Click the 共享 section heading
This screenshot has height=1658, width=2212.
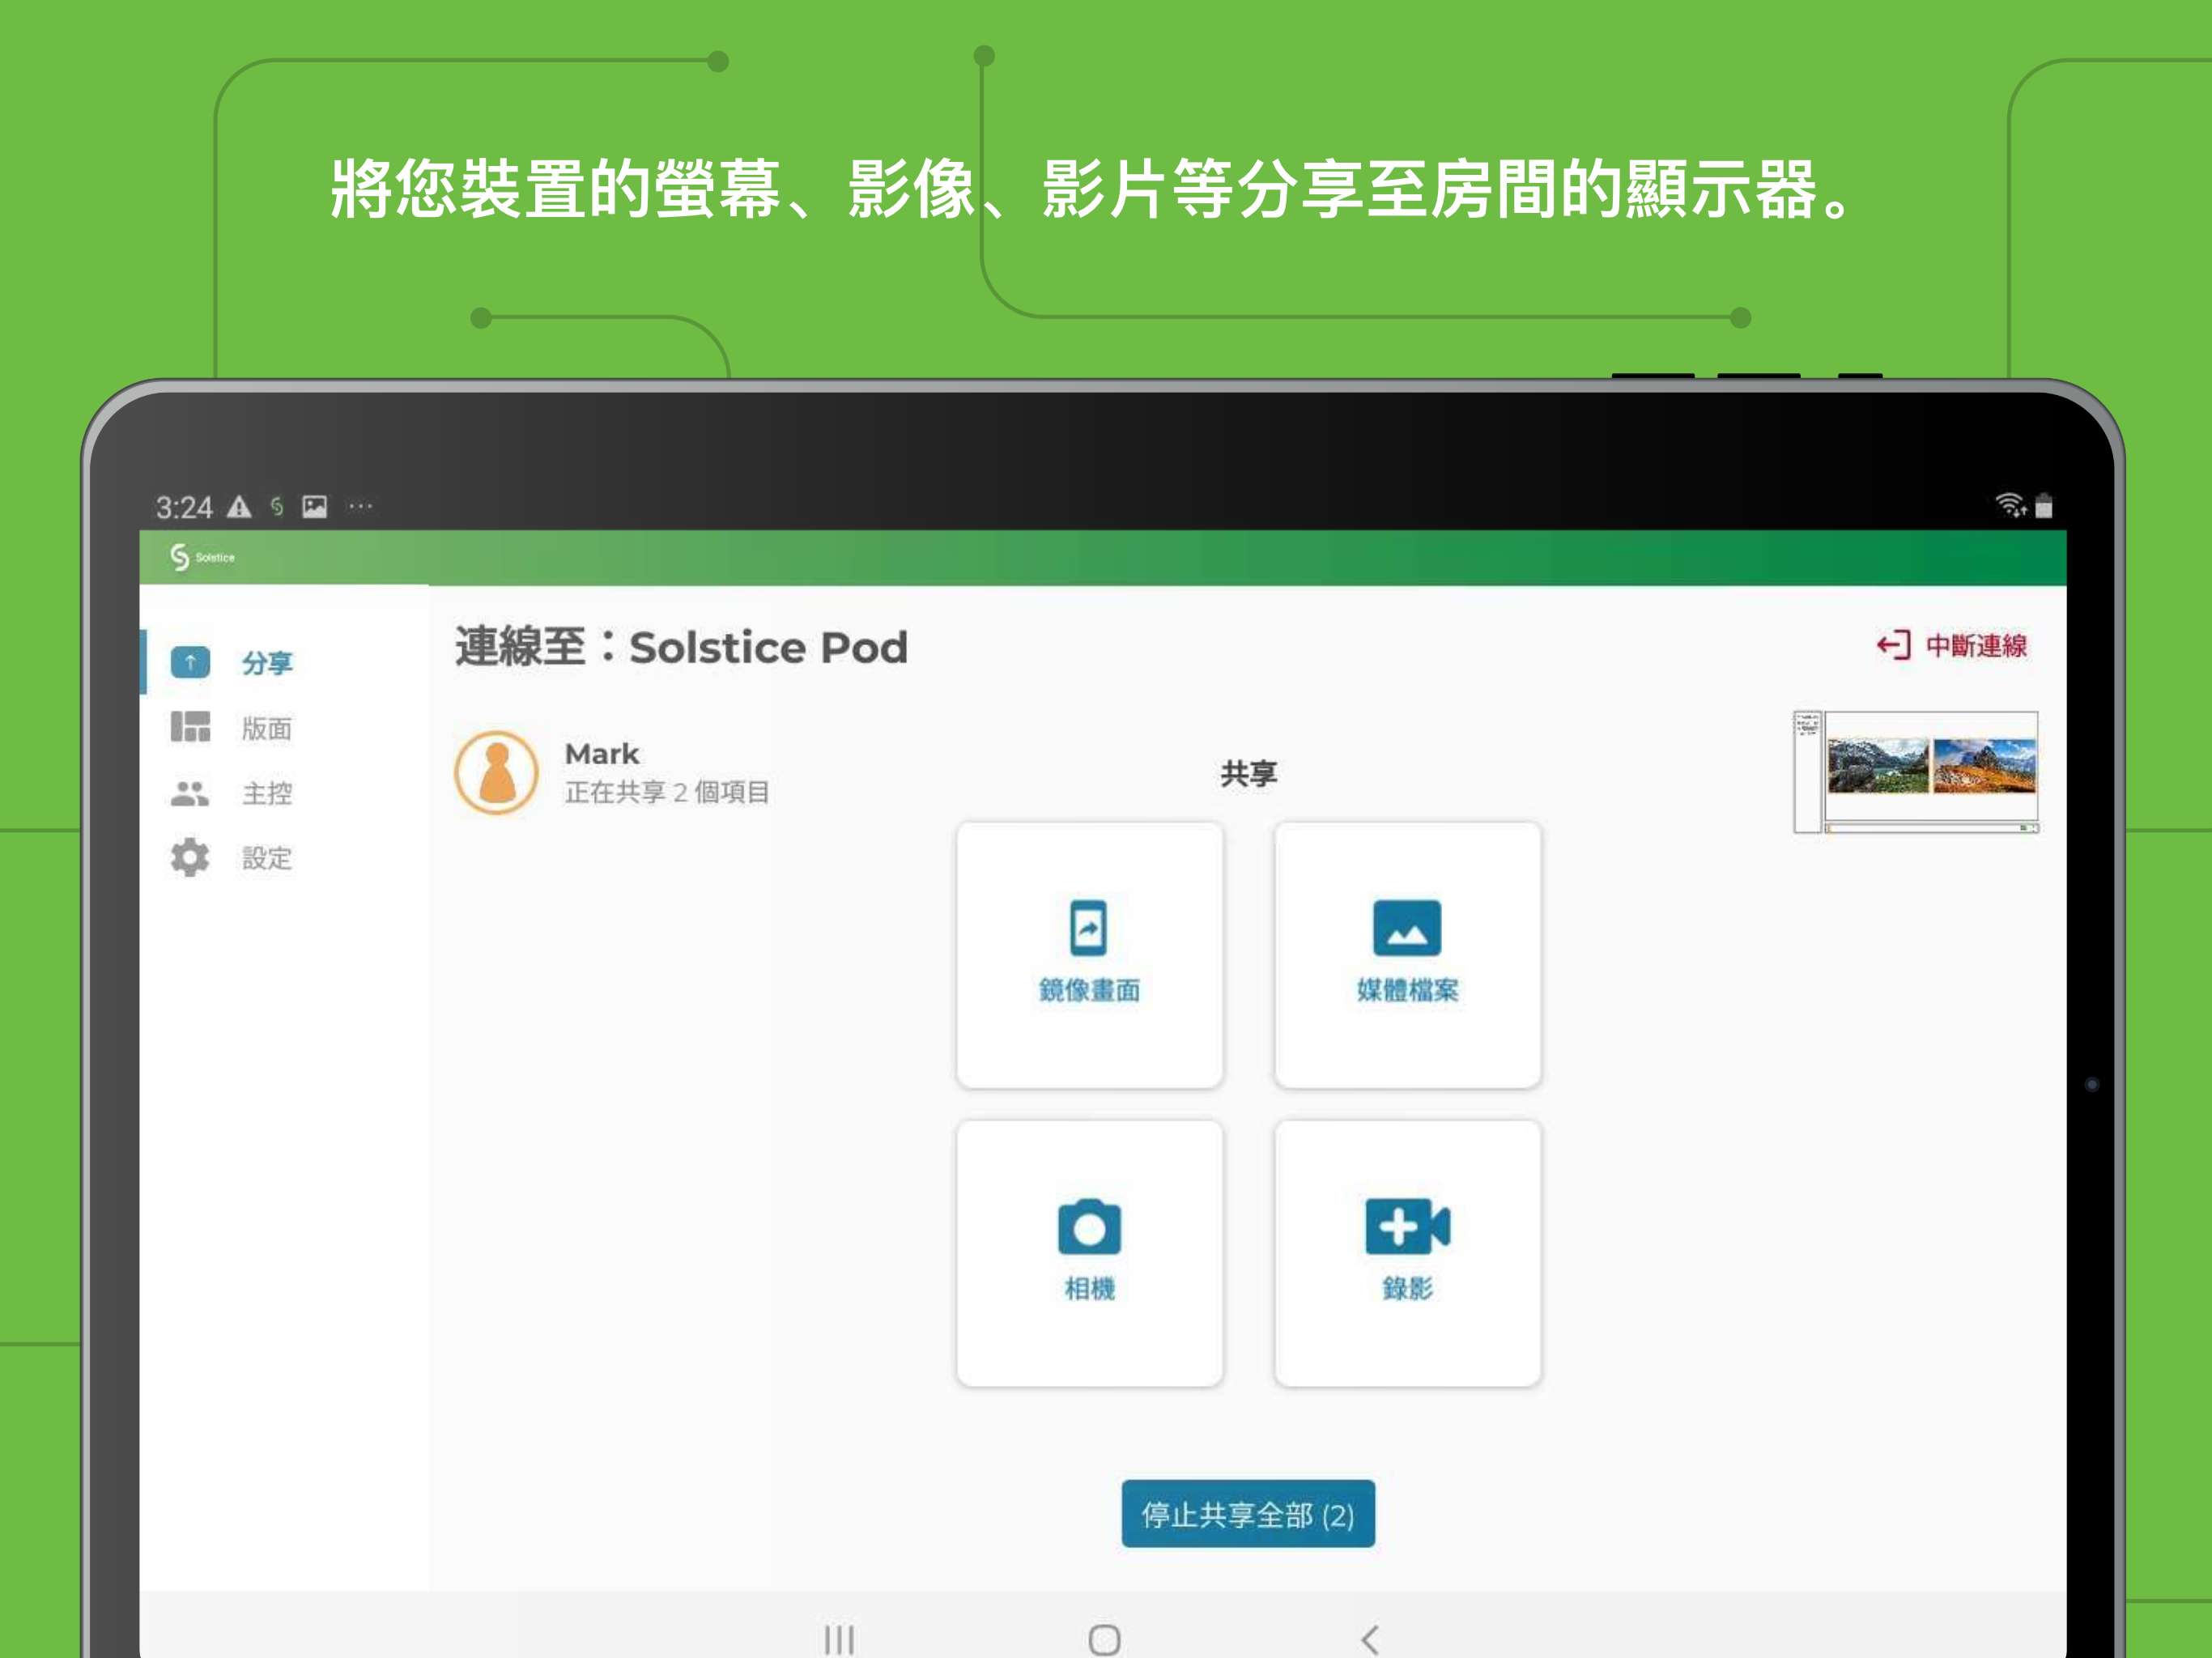[x=1248, y=773]
